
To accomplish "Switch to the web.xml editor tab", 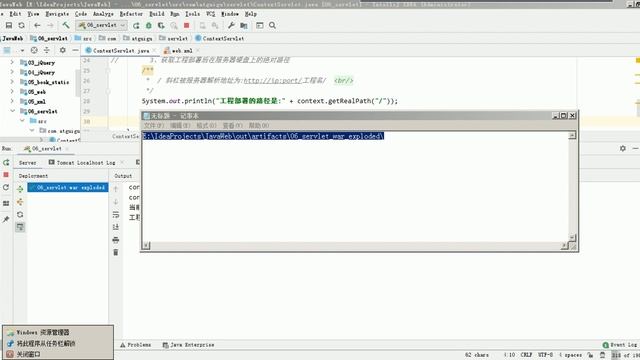I will (182, 51).
